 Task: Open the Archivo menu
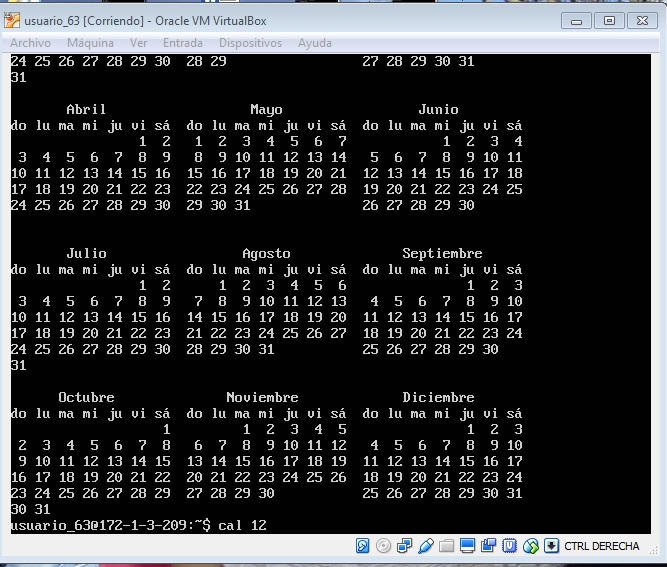(x=30, y=43)
